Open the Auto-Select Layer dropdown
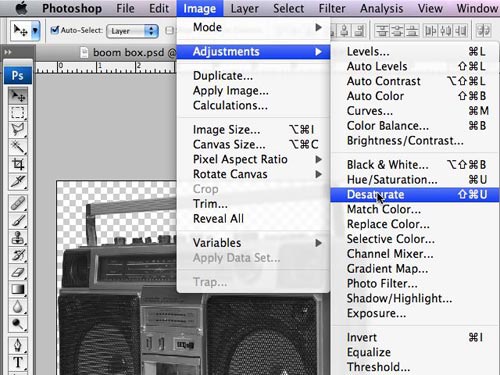This screenshot has width=500, height=375. coord(132,31)
